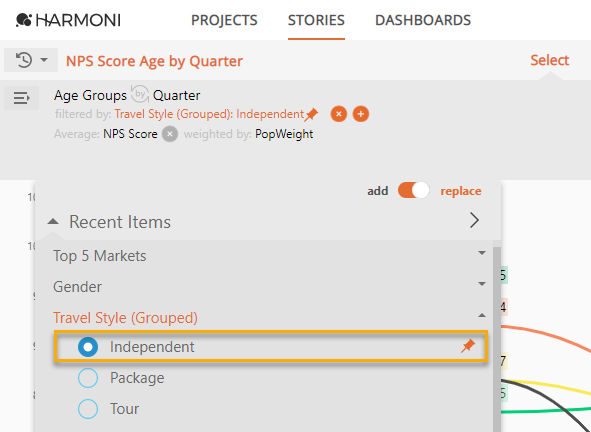The height and width of the screenshot is (432, 591).
Task: Click pin icon in Independent row
Action: coord(468,346)
